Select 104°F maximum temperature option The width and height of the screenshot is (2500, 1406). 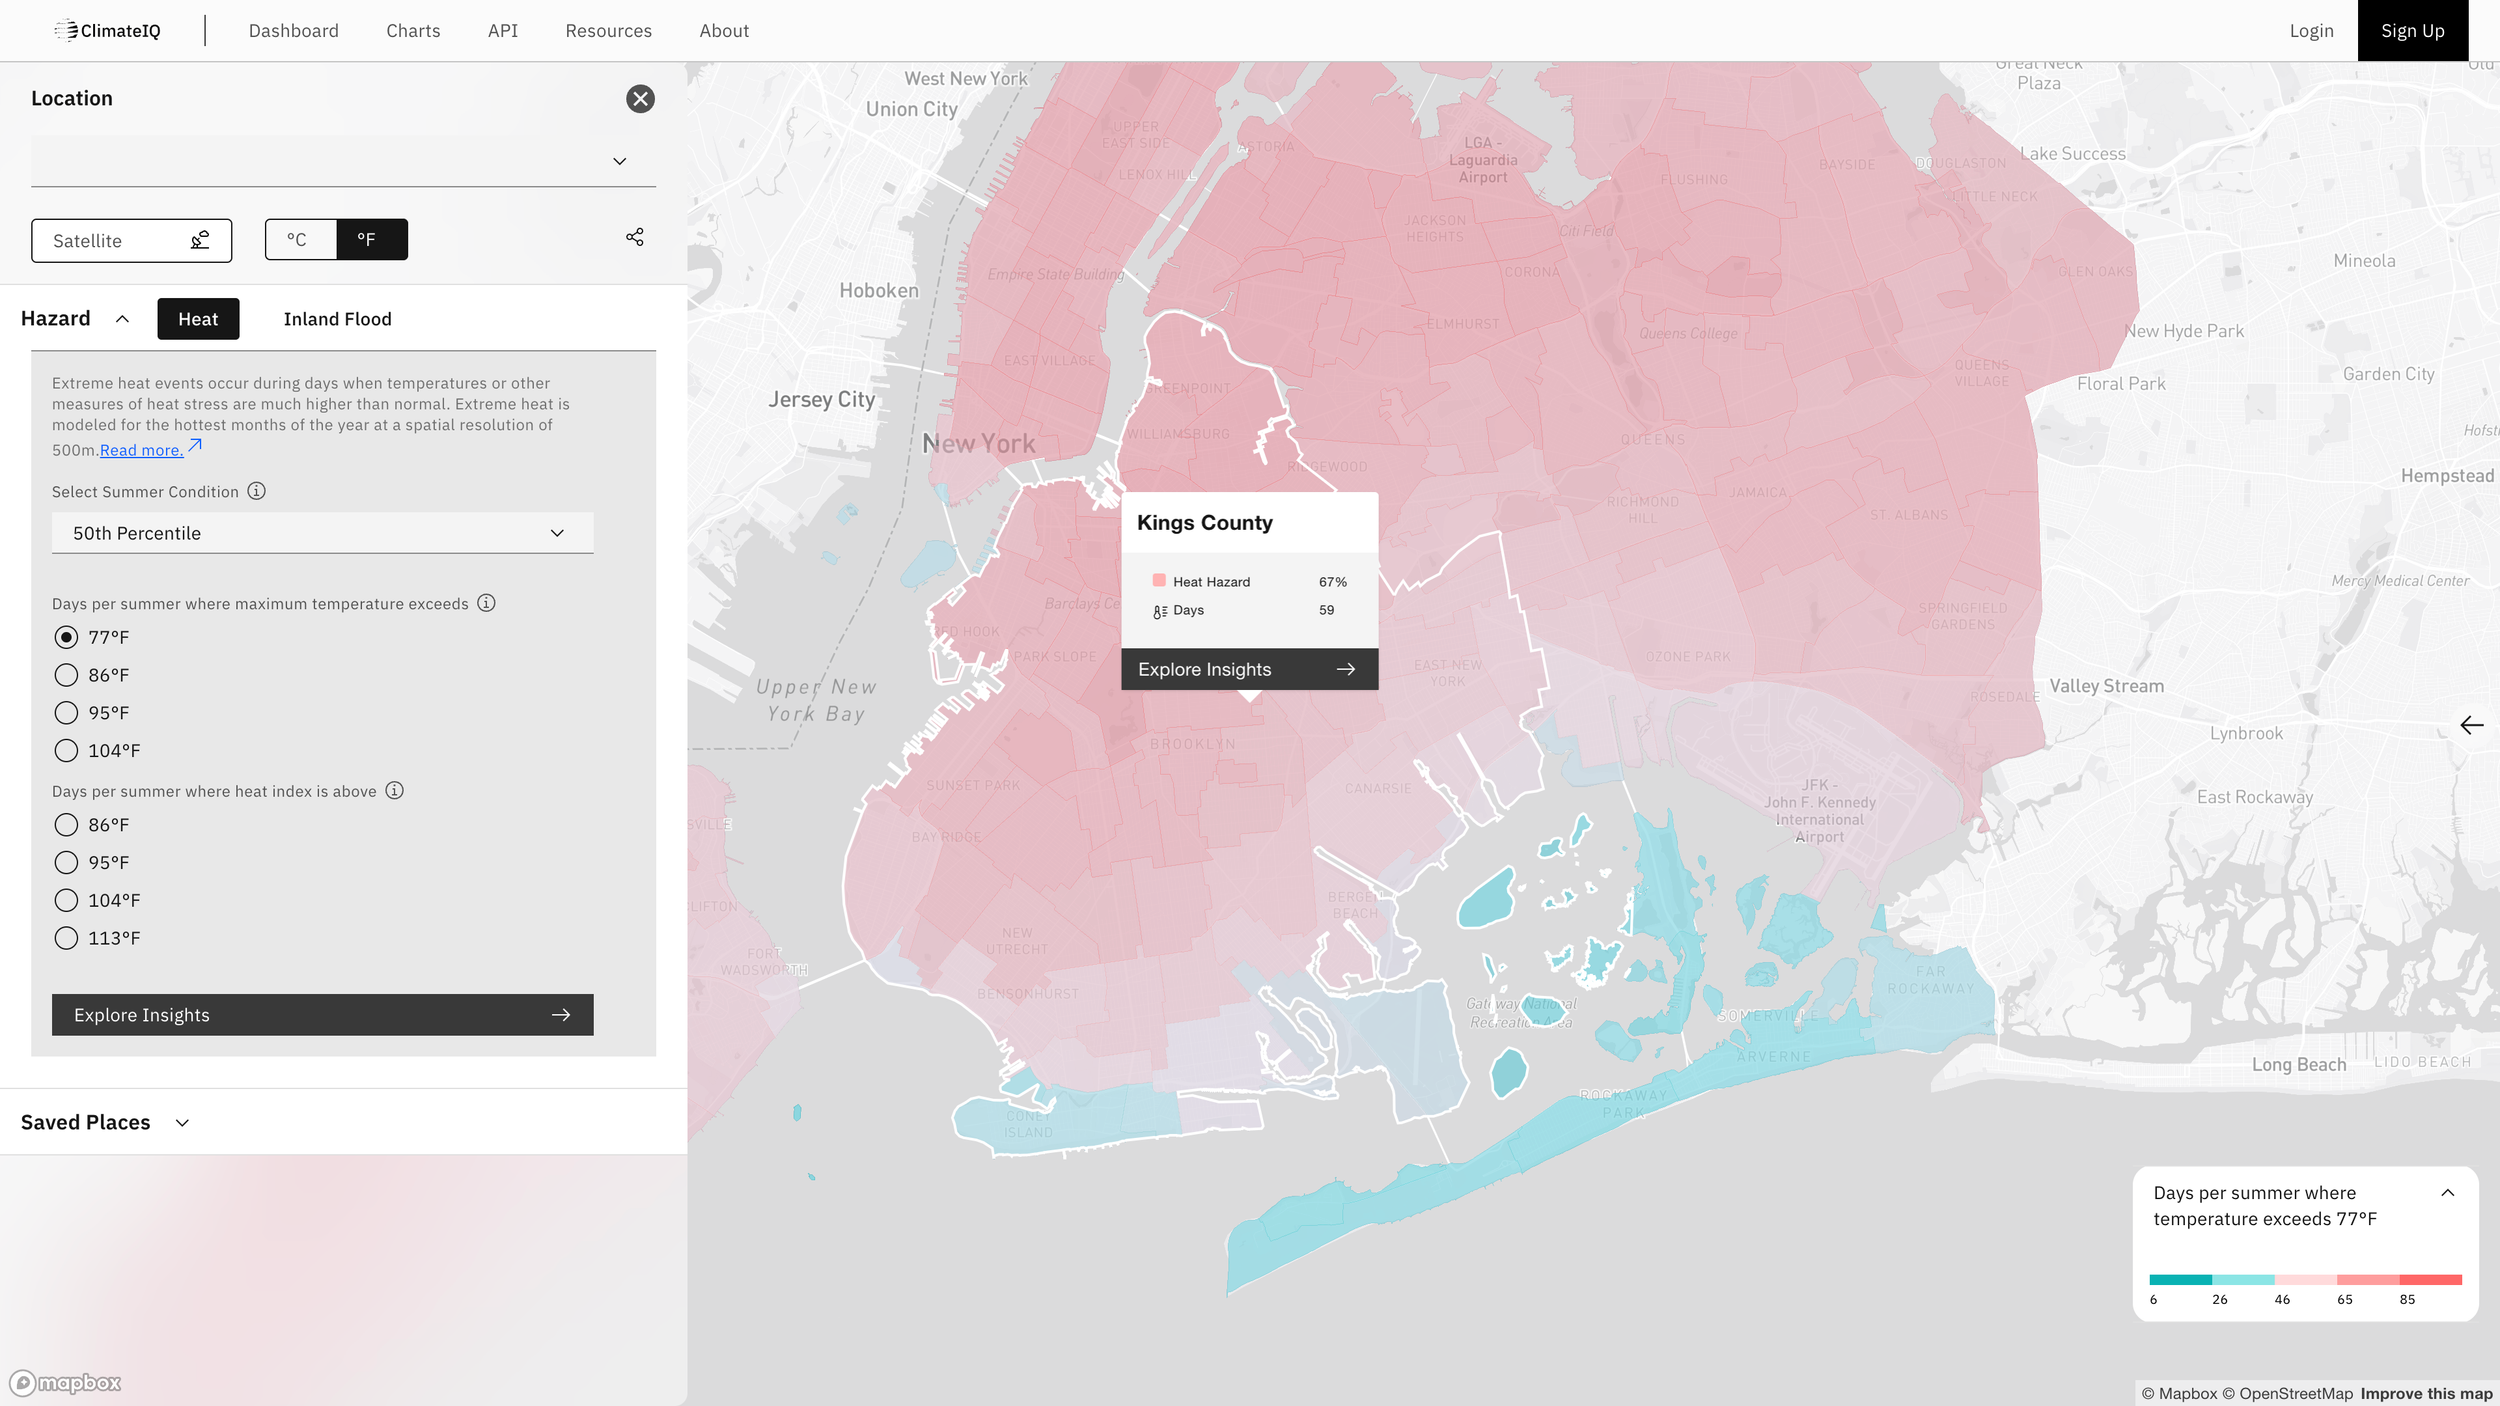tap(66, 751)
